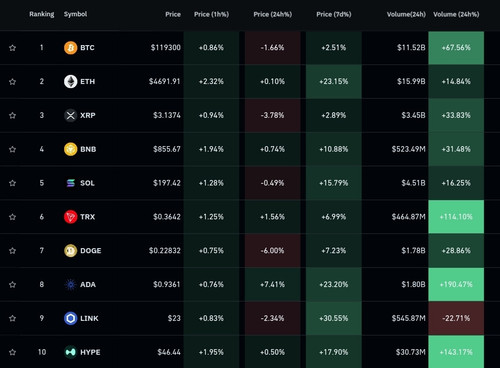Click LINK -22.71% volume change cell
Viewport: 500px width, 368px height.
[x=456, y=318]
